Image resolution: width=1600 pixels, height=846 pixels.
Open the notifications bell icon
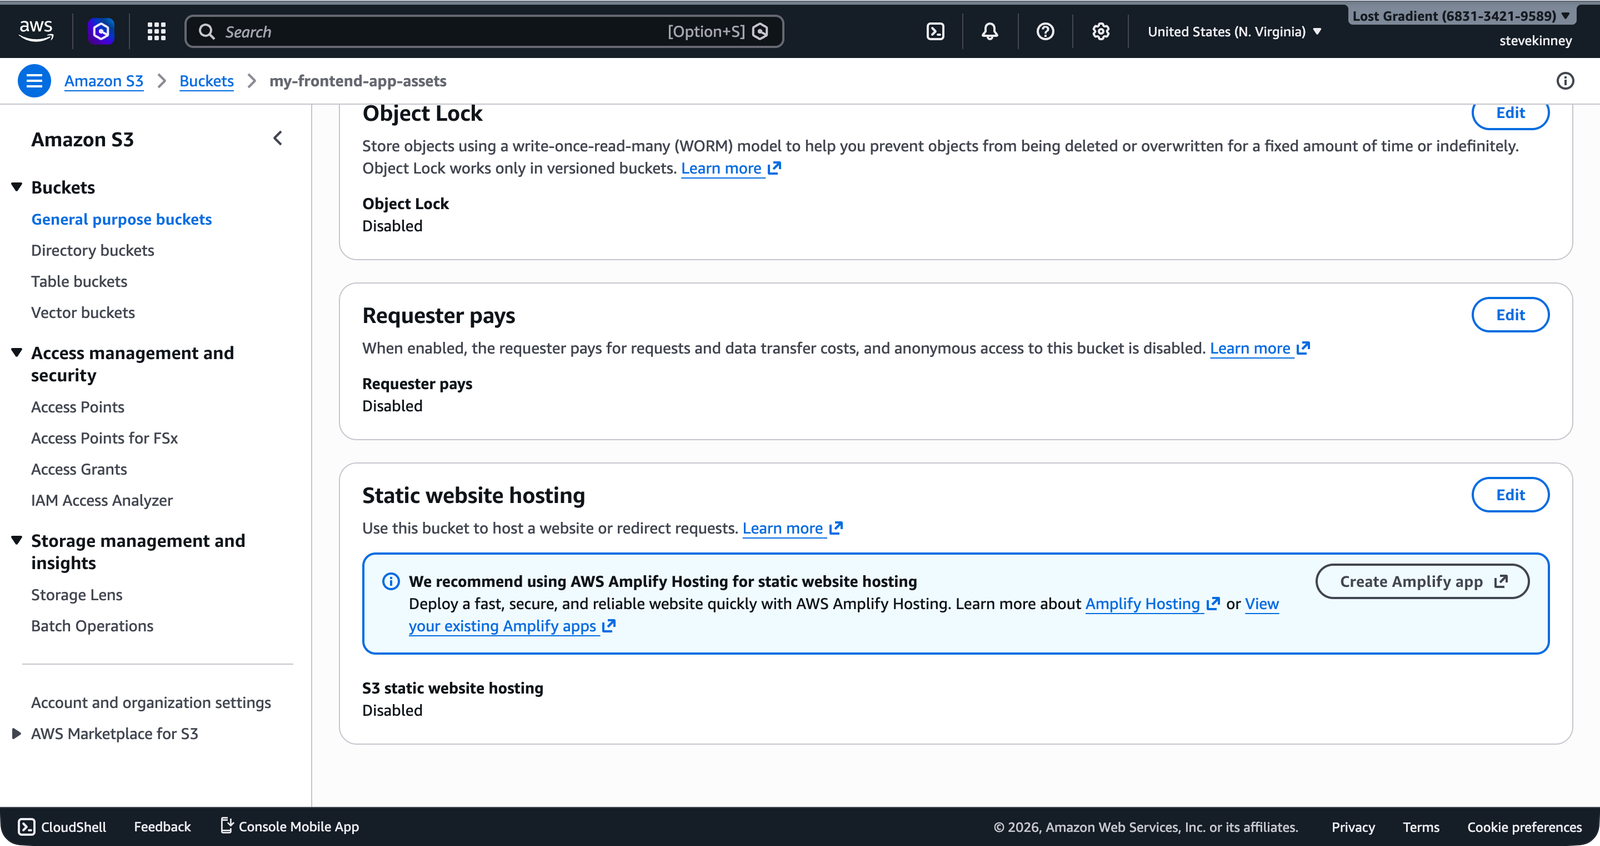click(990, 32)
